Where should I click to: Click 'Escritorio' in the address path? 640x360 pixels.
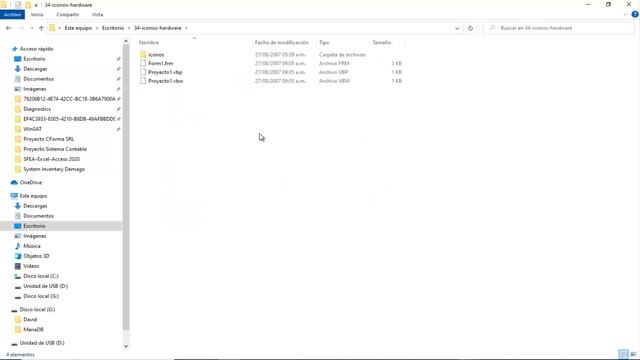click(113, 28)
